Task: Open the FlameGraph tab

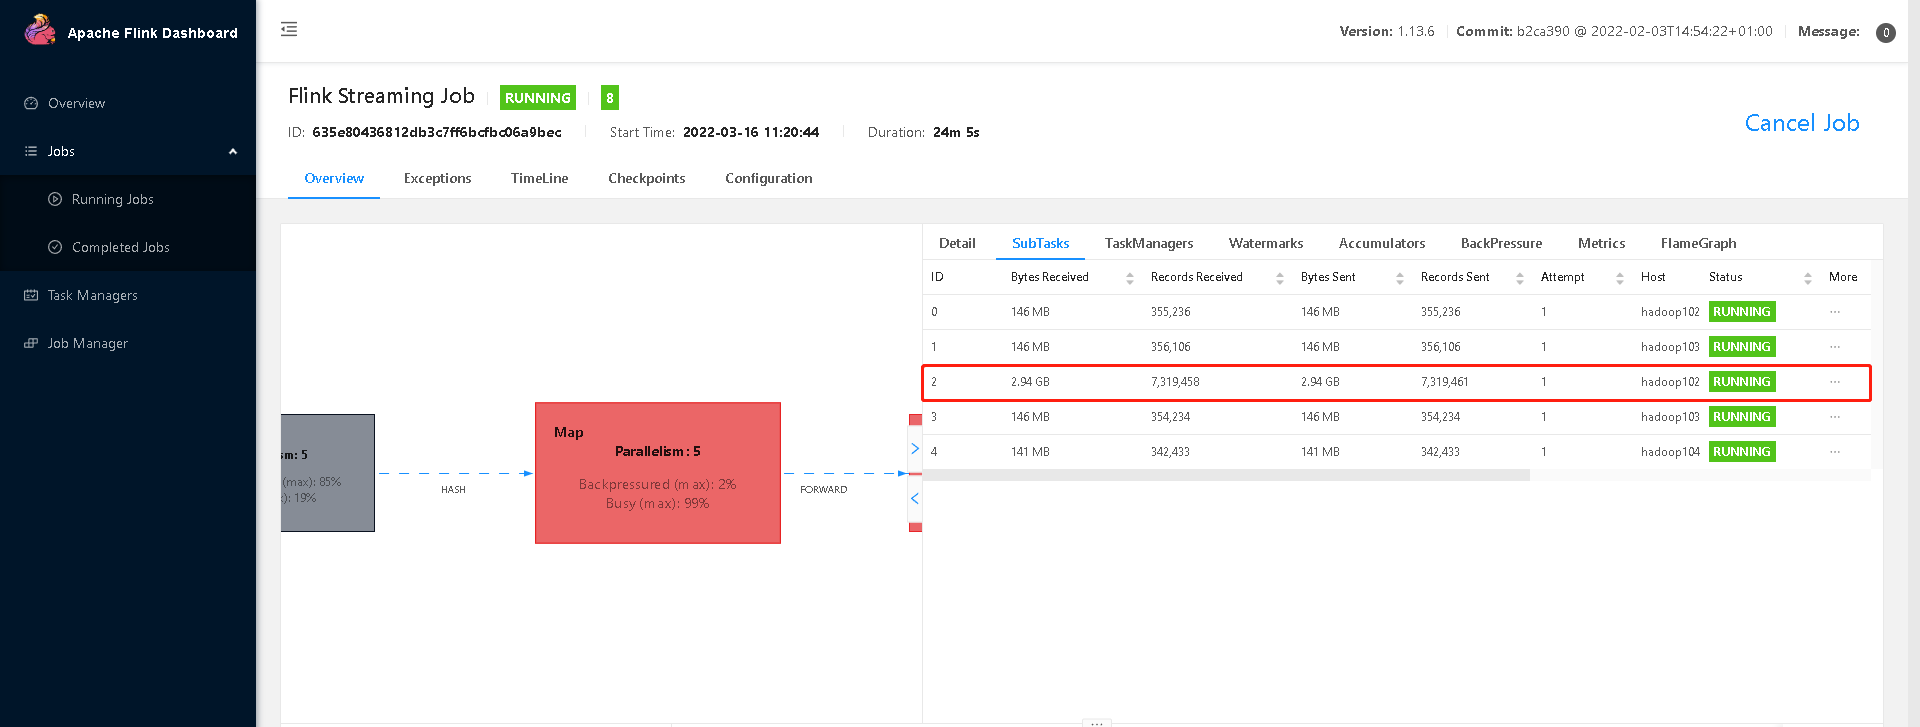Action: tap(1698, 243)
